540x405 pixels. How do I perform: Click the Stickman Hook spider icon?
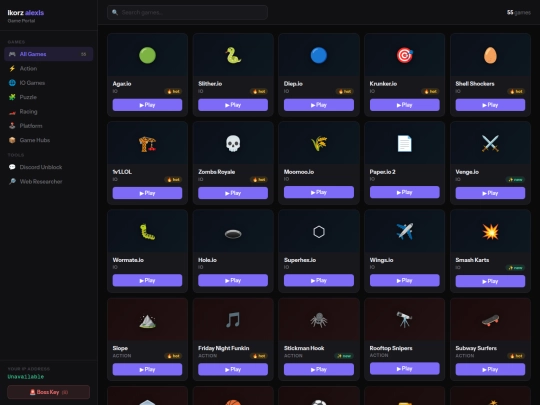coord(319,320)
